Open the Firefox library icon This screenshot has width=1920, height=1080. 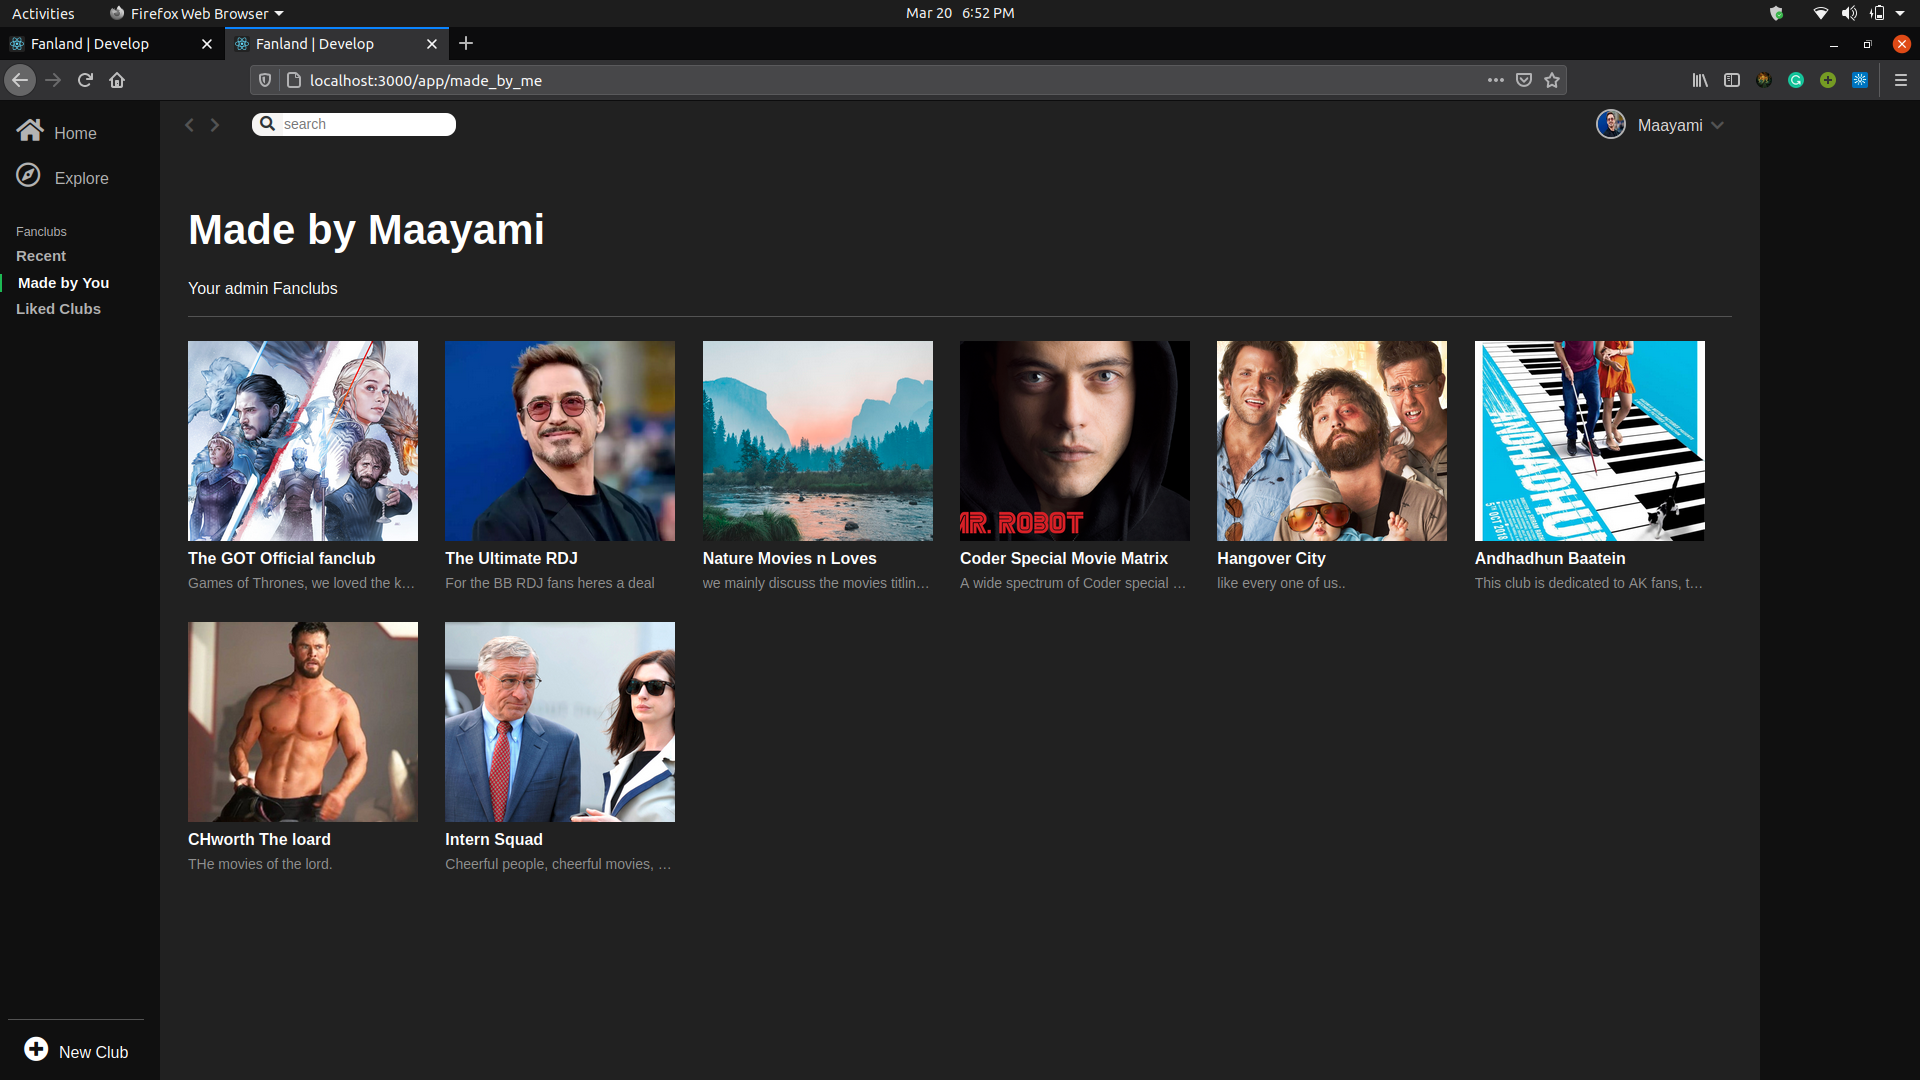pyautogui.click(x=1700, y=80)
